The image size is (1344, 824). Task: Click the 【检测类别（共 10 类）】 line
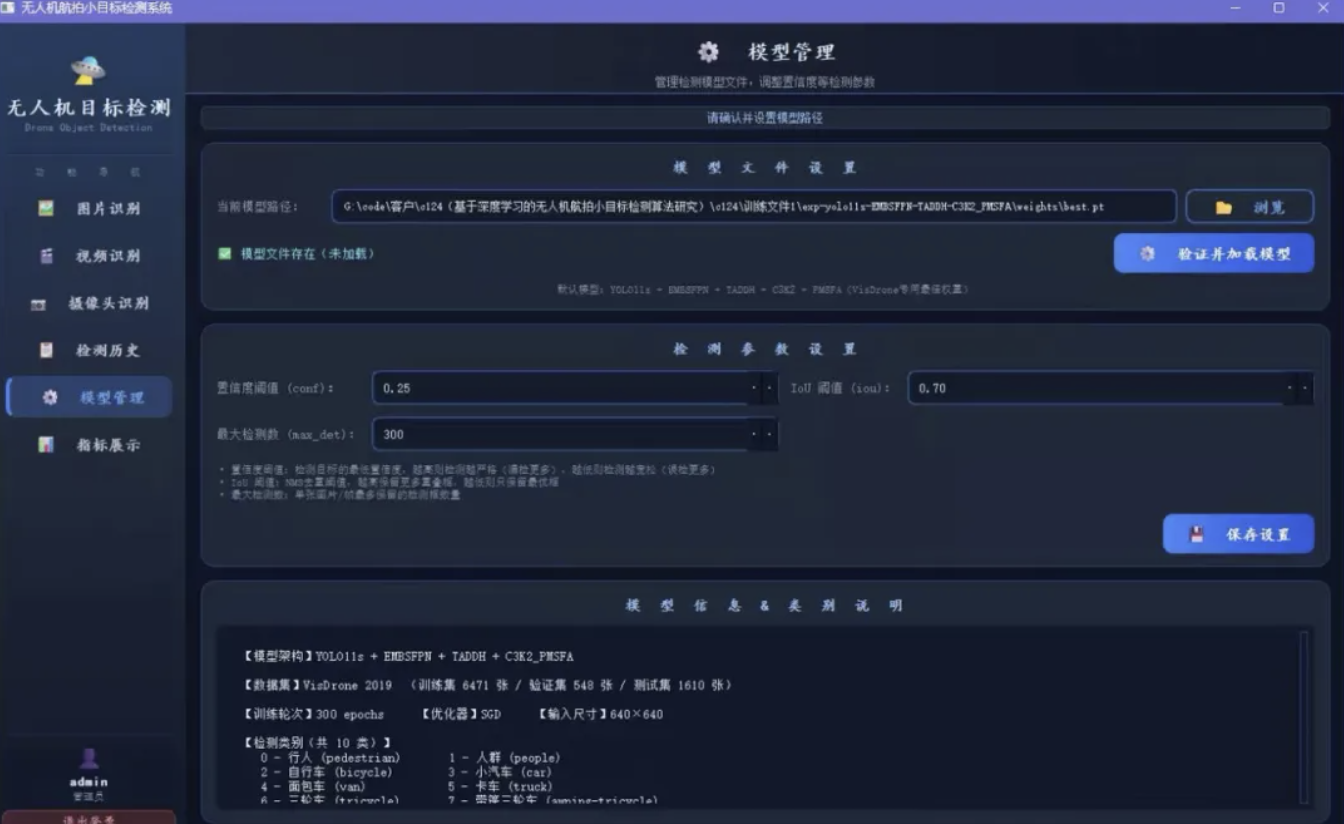click(317, 743)
